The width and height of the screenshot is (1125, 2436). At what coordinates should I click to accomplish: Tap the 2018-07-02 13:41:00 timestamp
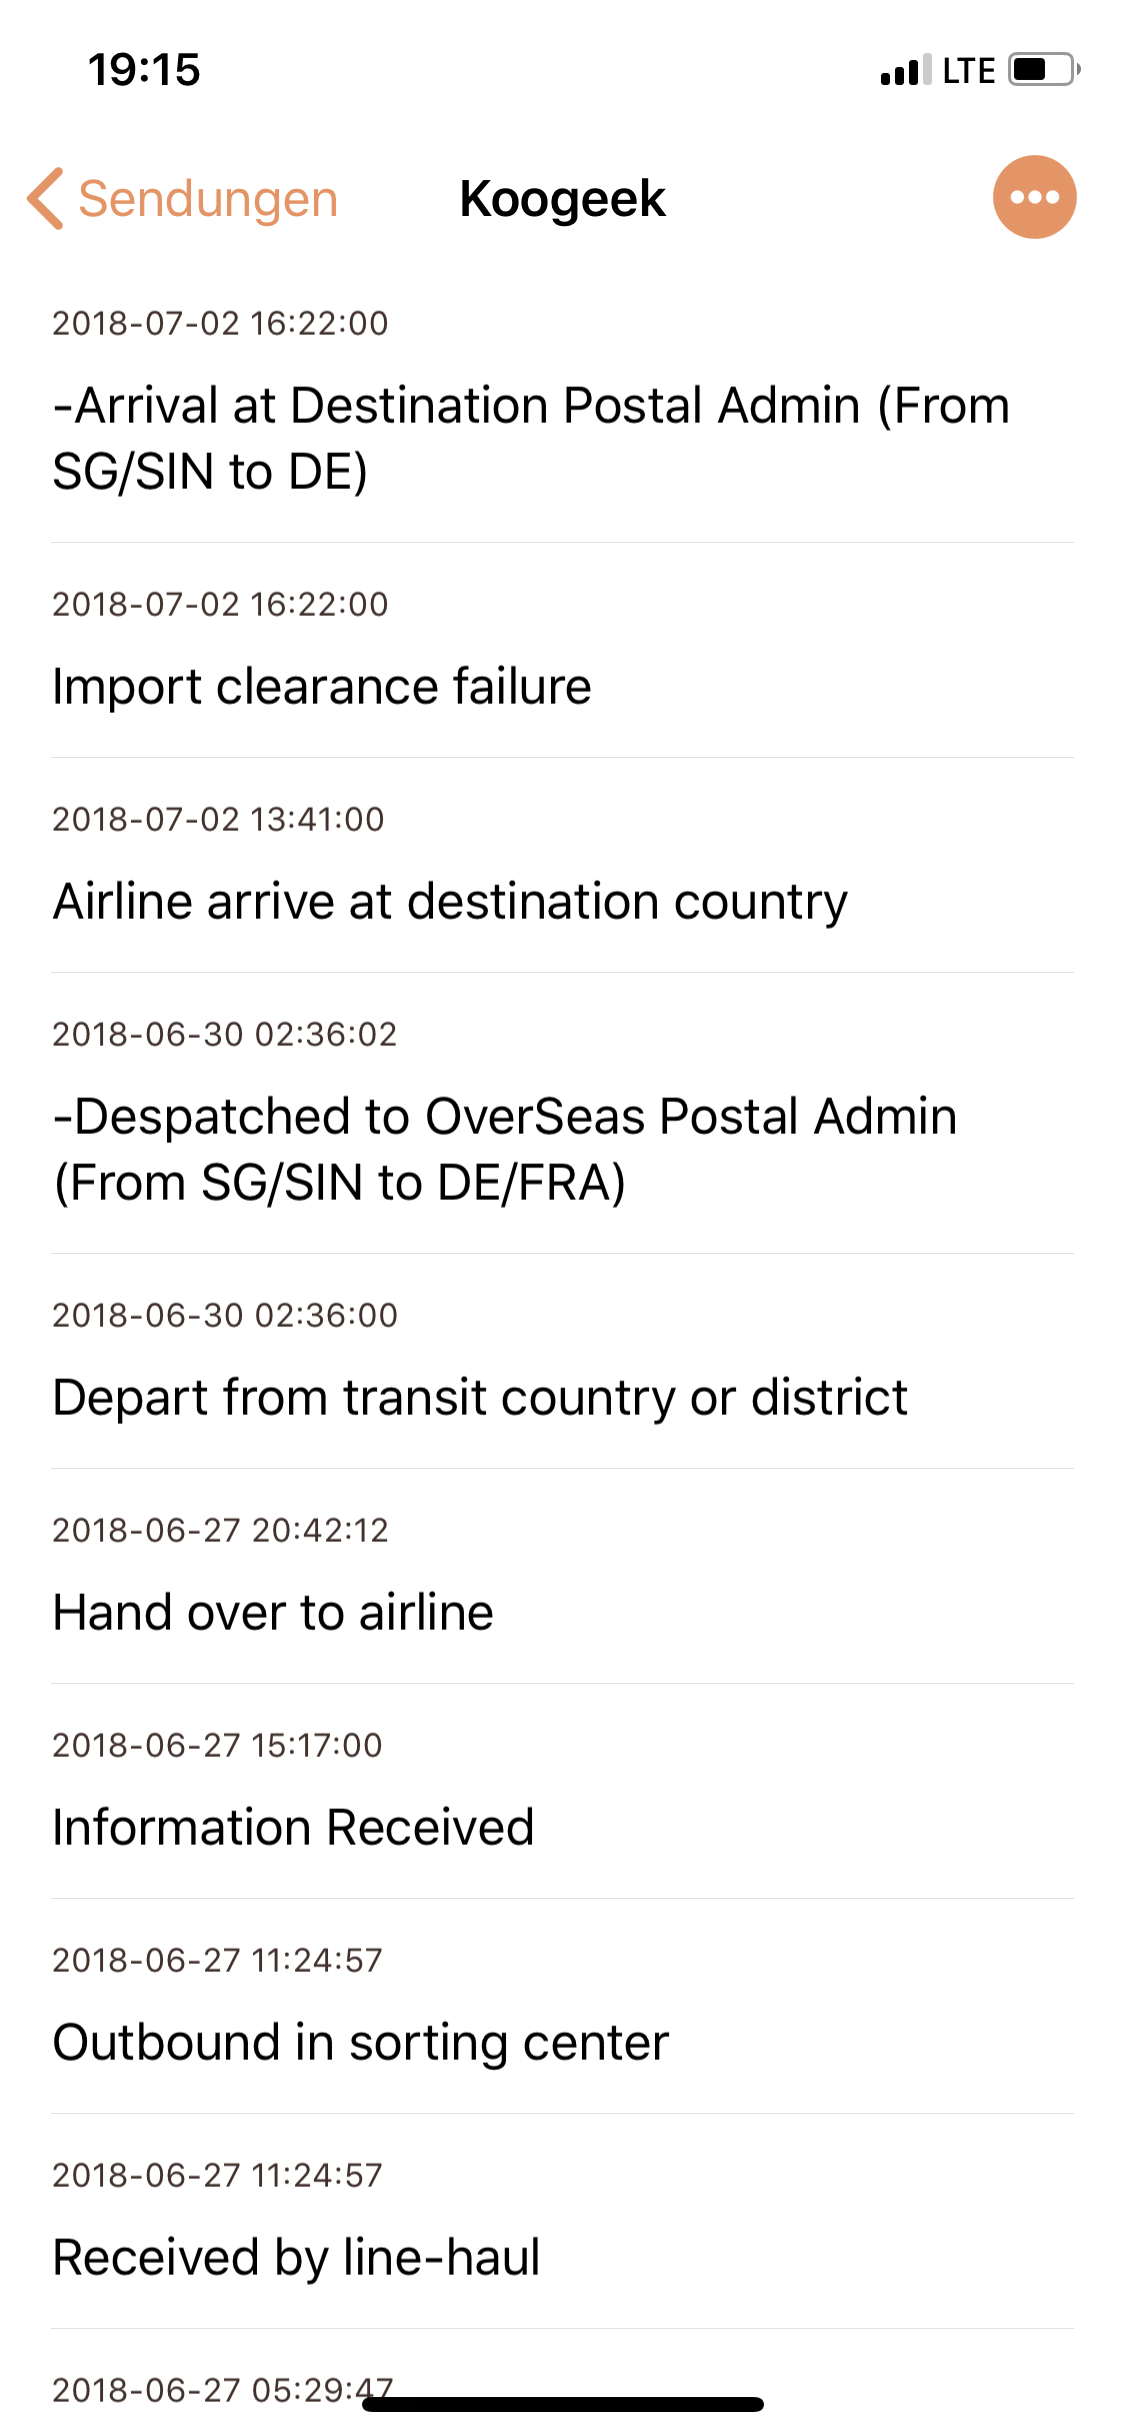tap(218, 820)
